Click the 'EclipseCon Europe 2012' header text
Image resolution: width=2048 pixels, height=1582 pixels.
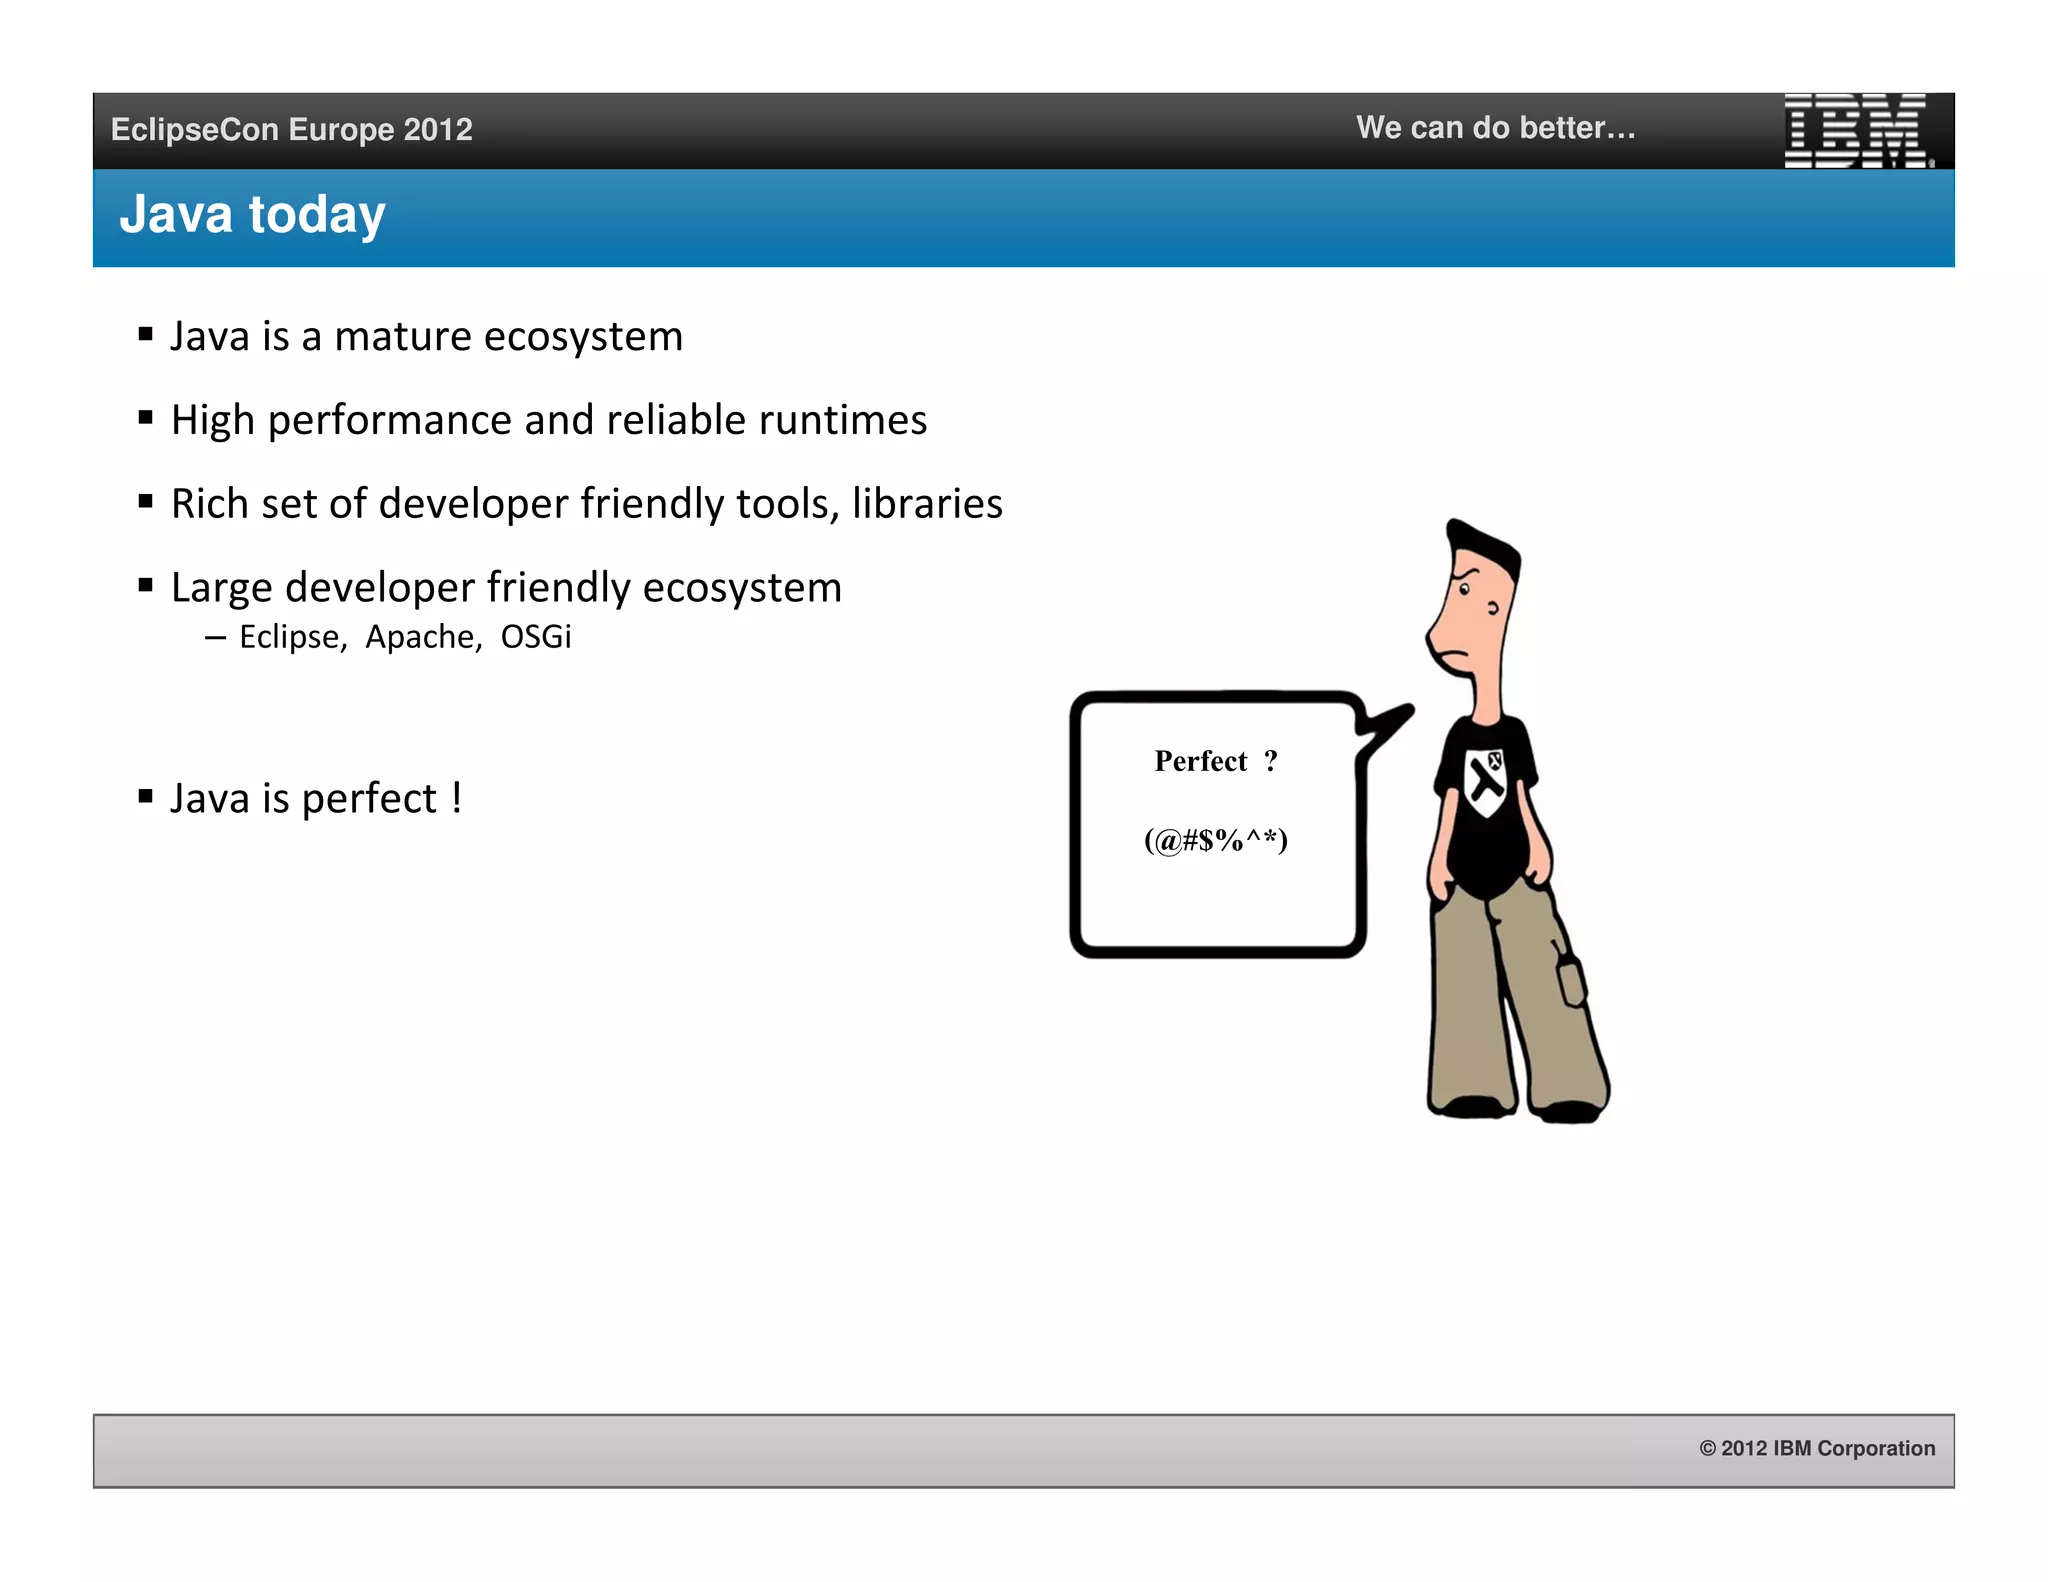point(291,130)
